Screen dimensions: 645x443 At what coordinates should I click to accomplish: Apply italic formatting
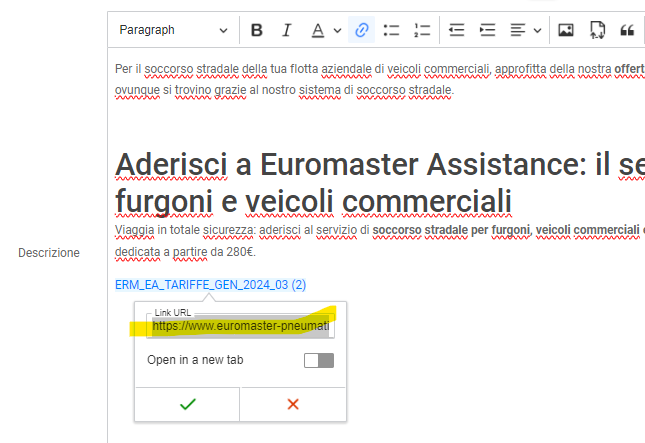tap(287, 30)
